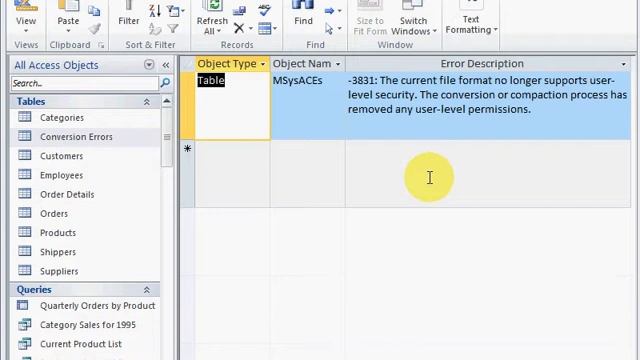Viewport: 640px width, 360px height.
Task: Click the magnifier icon beside Search box
Action: pos(165,83)
